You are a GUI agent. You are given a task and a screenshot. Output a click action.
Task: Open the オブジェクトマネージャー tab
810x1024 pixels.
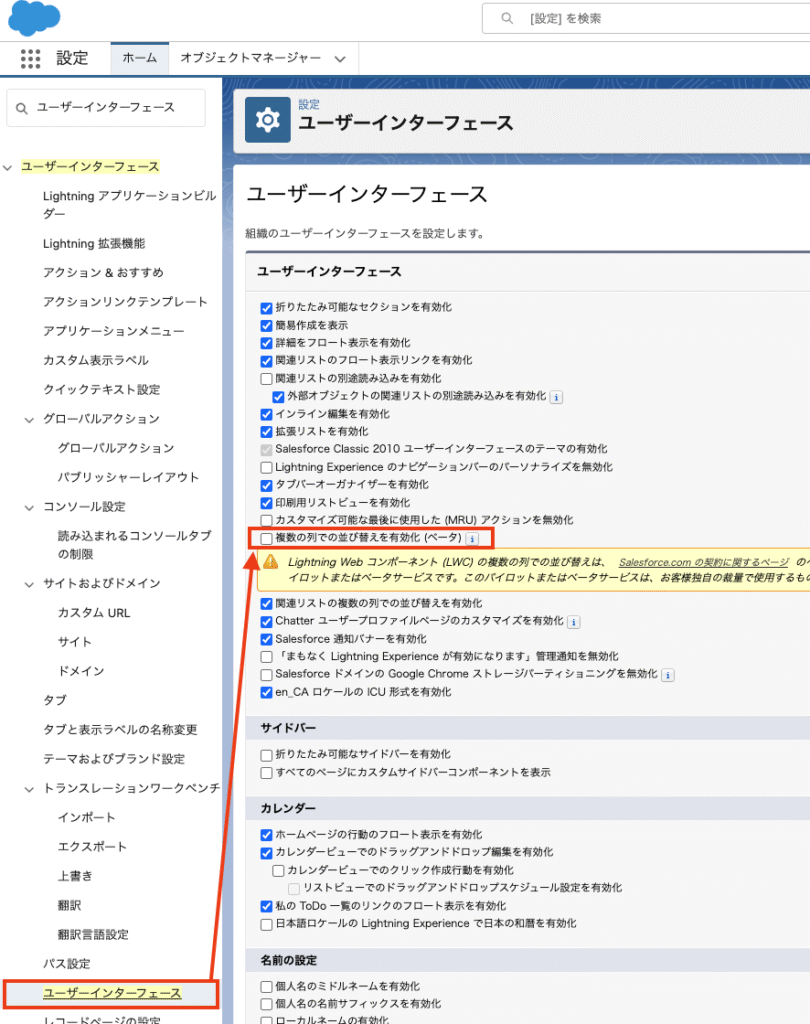(250, 58)
